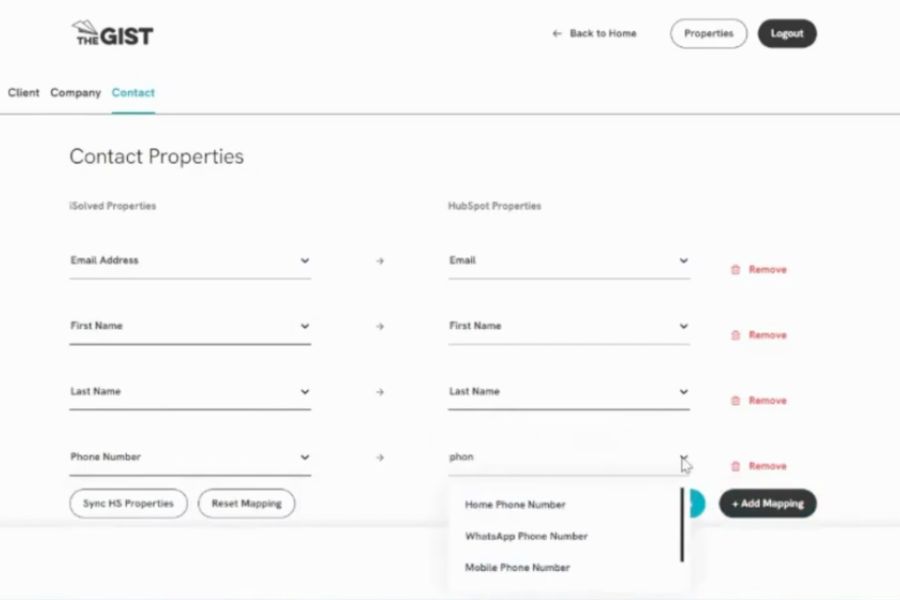Open the Properties button in header
The width and height of the screenshot is (900, 600).
click(708, 33)
